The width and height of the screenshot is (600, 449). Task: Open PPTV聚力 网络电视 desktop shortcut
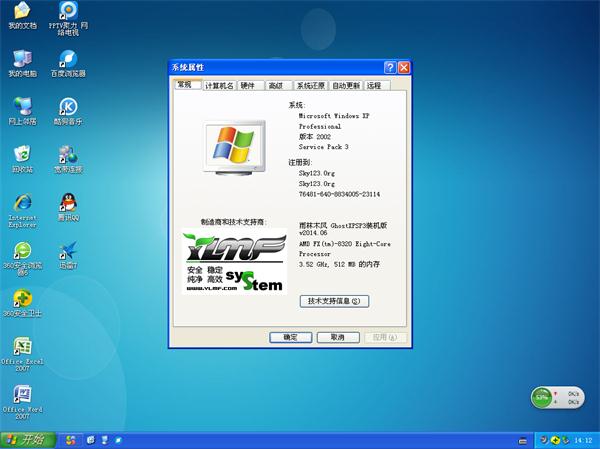point(68,11)
